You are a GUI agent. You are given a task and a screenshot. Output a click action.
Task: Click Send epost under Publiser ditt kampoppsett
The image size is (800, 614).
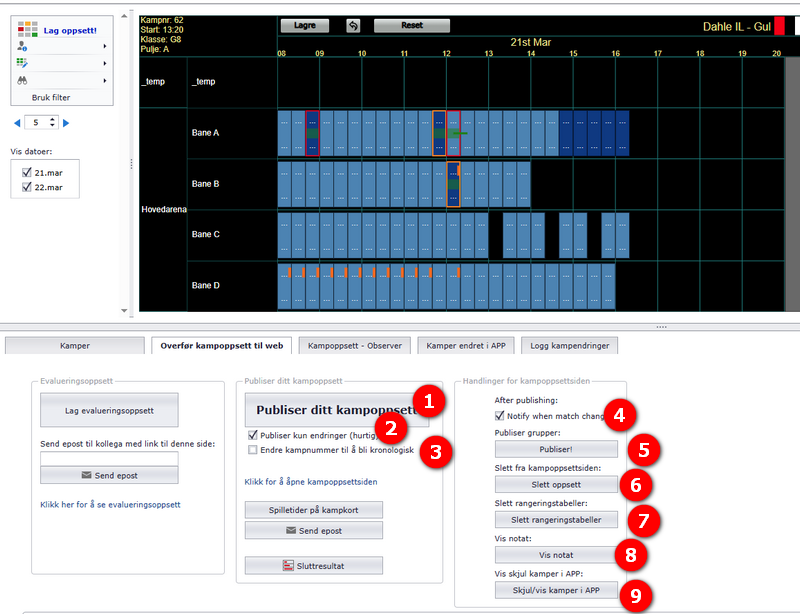[x=313, y=530]
